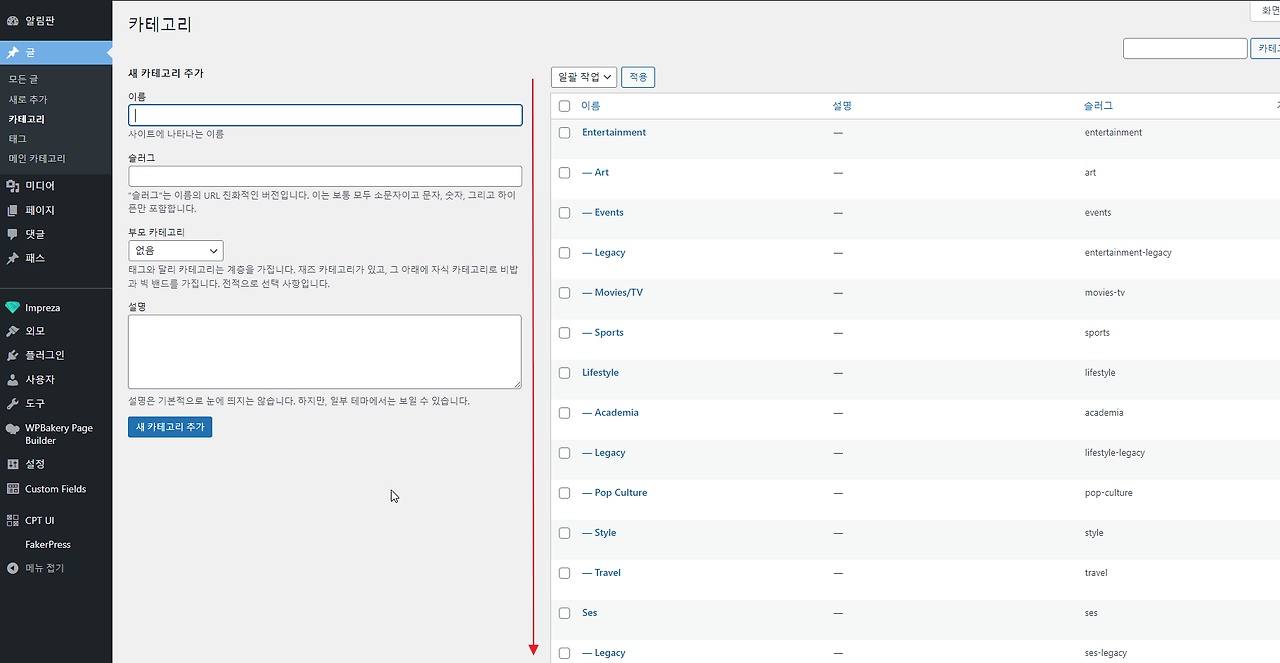
Task: Check the Lifestyle category checkbox
Action: (564, 372)
